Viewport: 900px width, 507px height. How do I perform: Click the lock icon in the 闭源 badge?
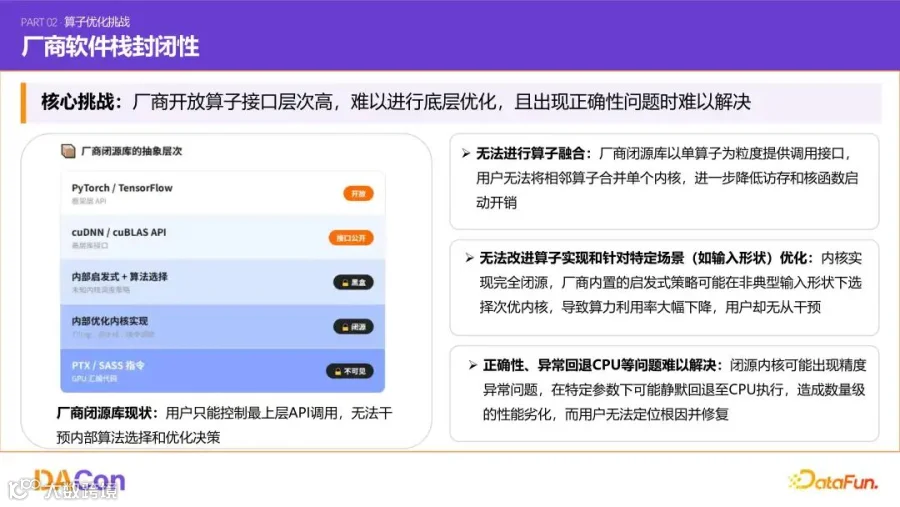tap(345, 327)
